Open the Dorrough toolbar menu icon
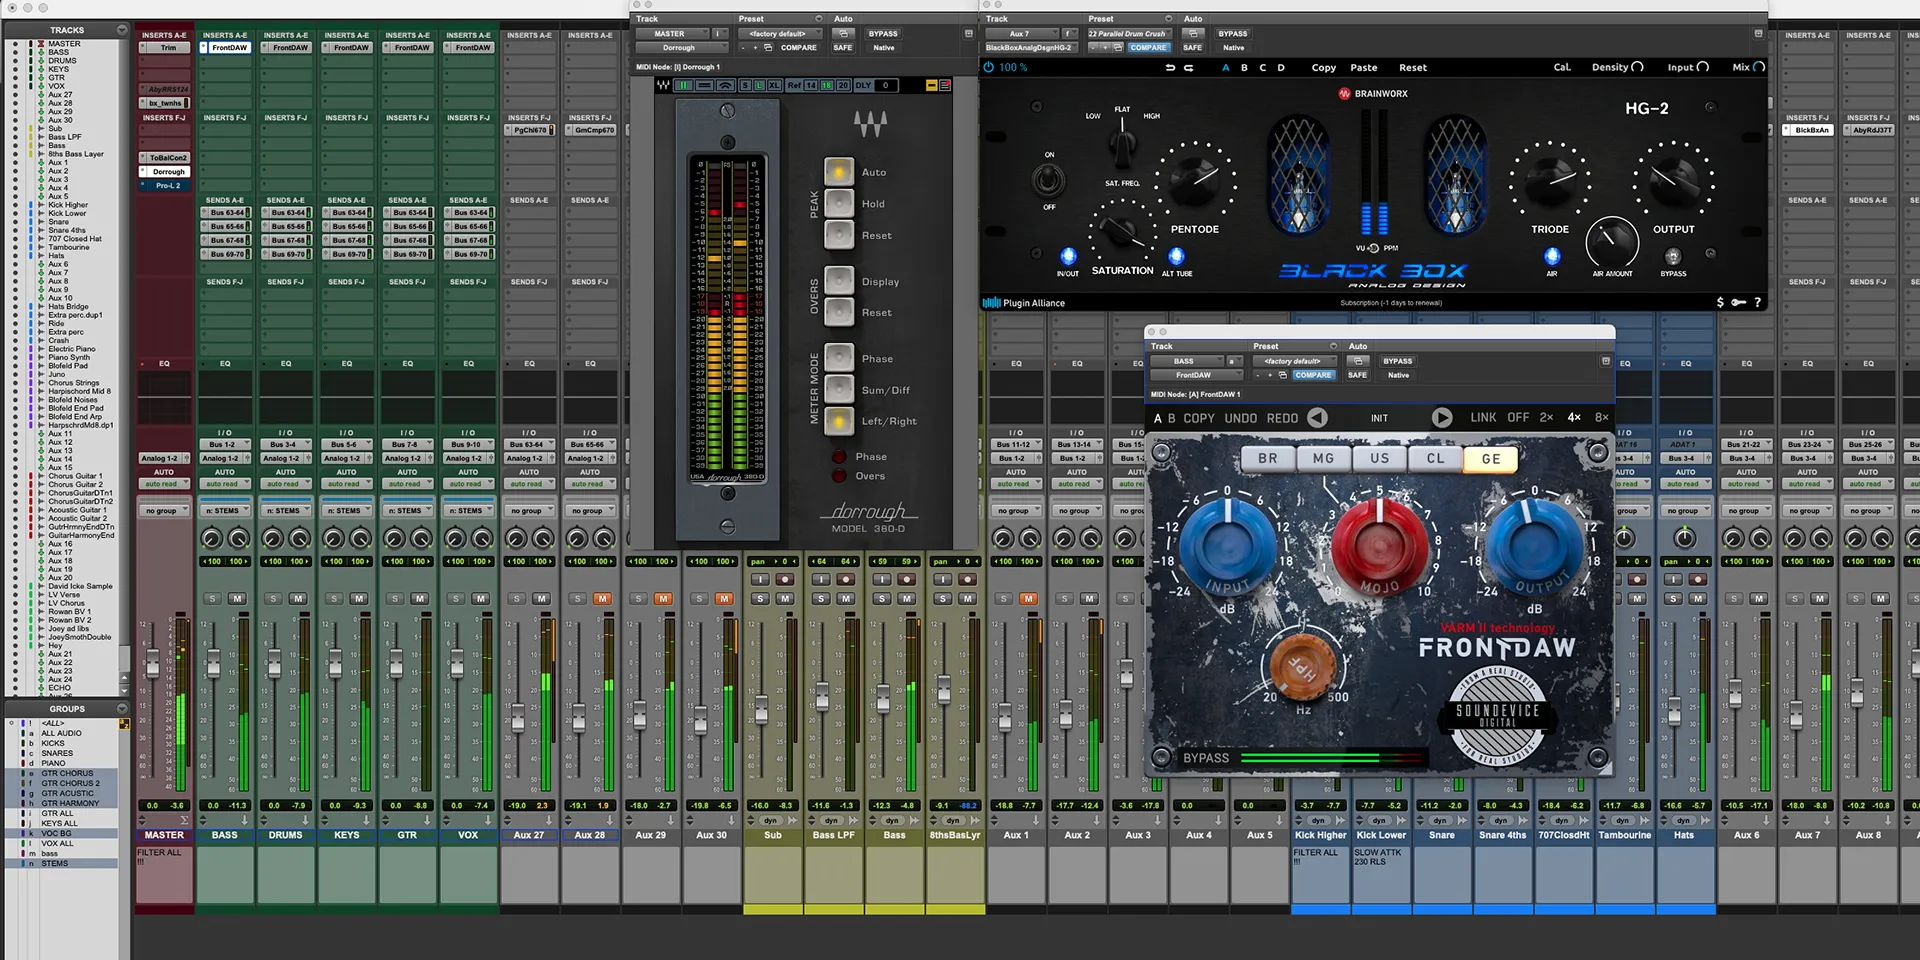 click(x=945, y=85)
